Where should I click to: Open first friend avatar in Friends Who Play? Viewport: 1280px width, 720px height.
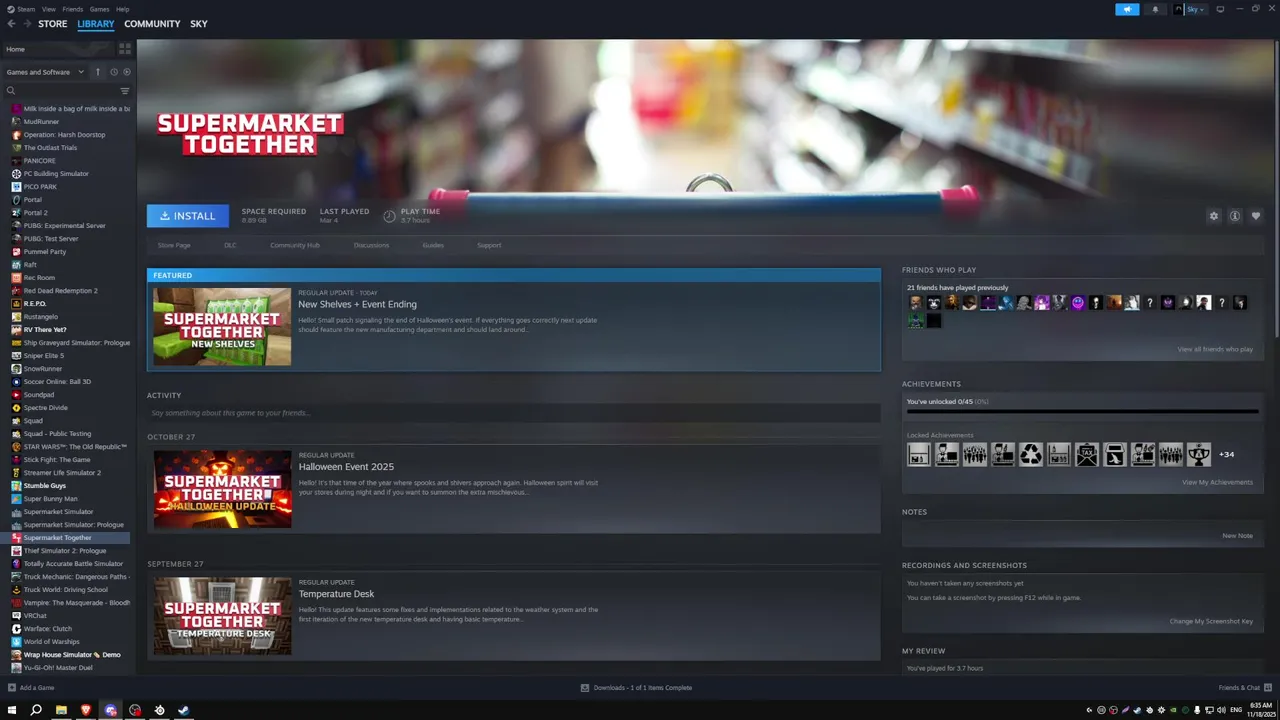[915, 303]
